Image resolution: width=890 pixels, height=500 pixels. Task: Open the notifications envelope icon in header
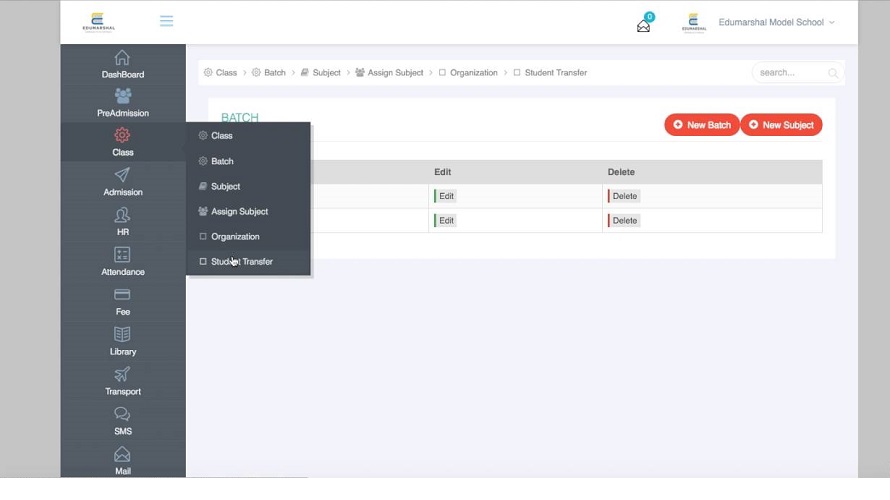[644, 26]
